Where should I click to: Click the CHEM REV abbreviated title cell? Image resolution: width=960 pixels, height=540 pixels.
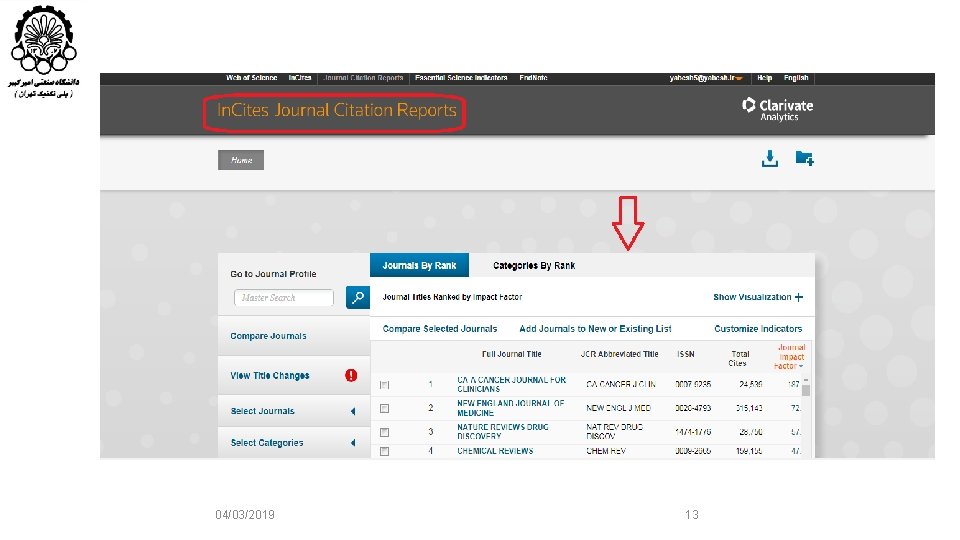tap(606, 451)
